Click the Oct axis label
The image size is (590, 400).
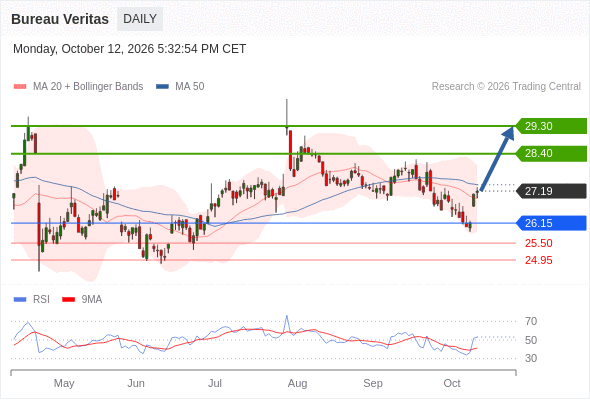(x=452, y=383)
